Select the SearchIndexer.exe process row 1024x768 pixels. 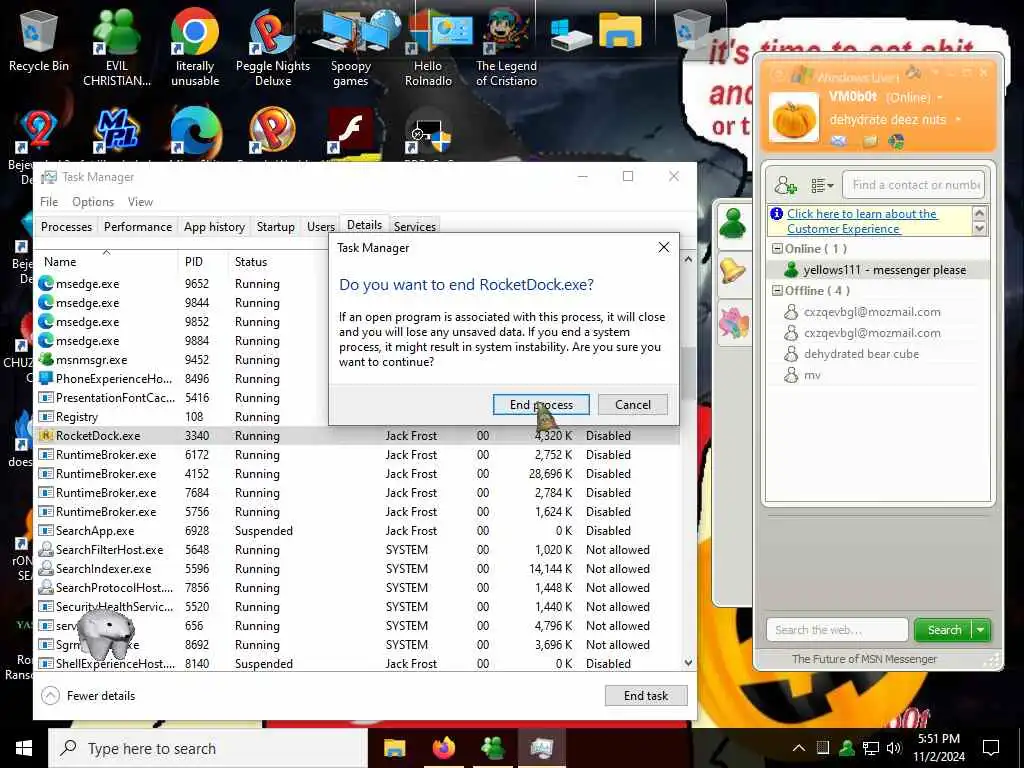[x=356, y=569]
